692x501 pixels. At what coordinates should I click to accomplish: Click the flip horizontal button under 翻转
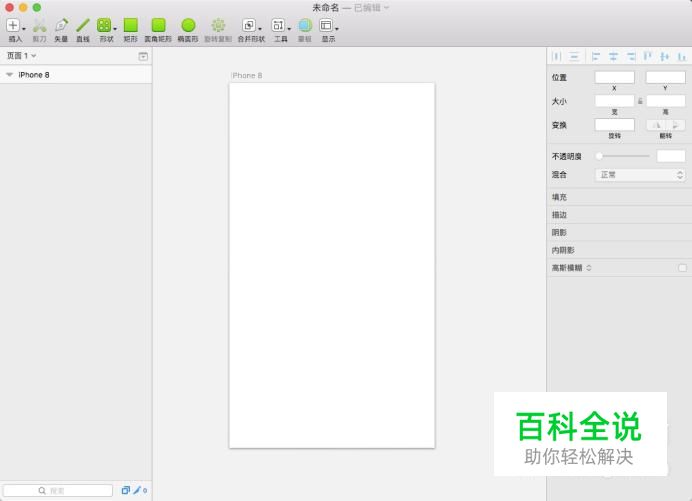click(x=656, y=125)
